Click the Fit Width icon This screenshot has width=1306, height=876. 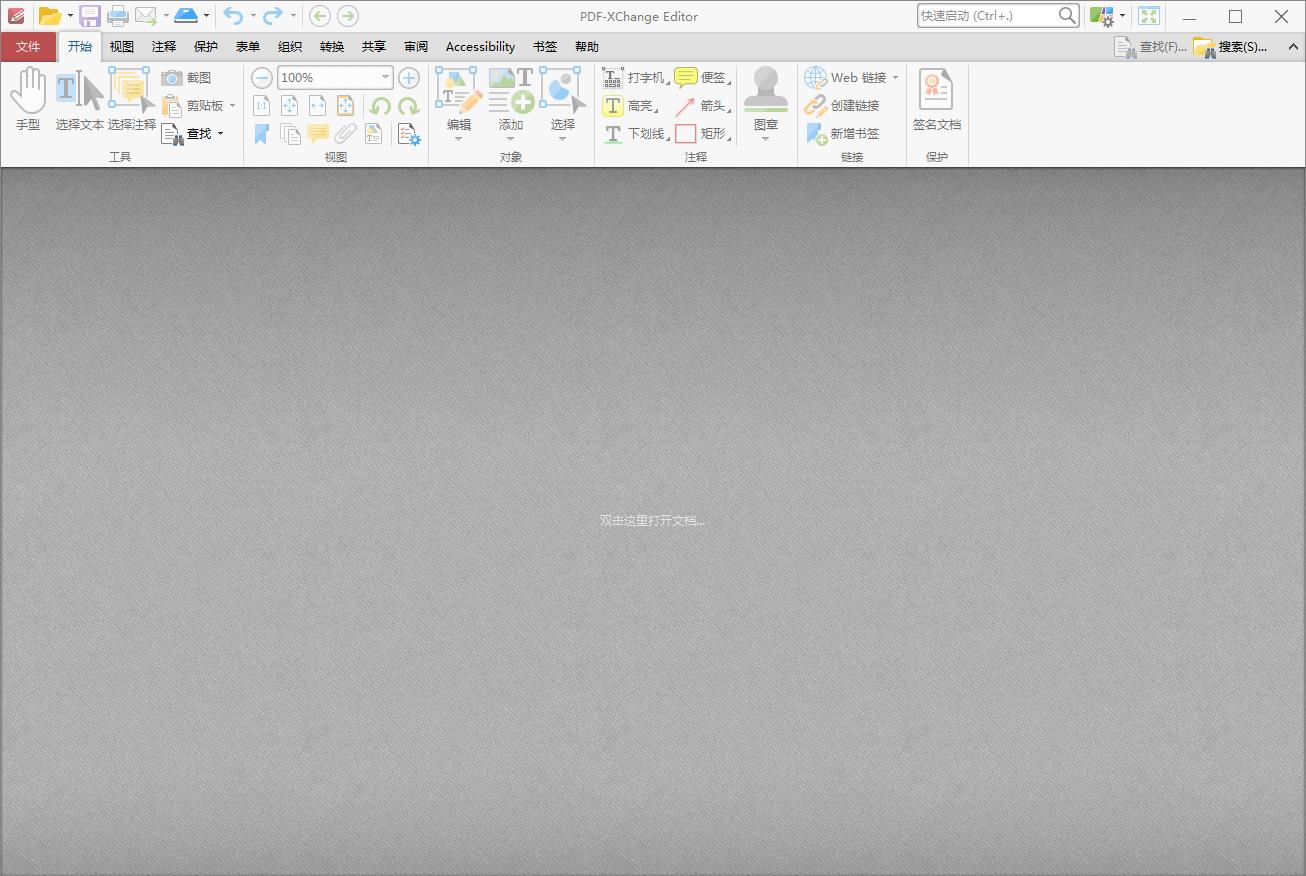pyautogui.click(x=318, y=106)
